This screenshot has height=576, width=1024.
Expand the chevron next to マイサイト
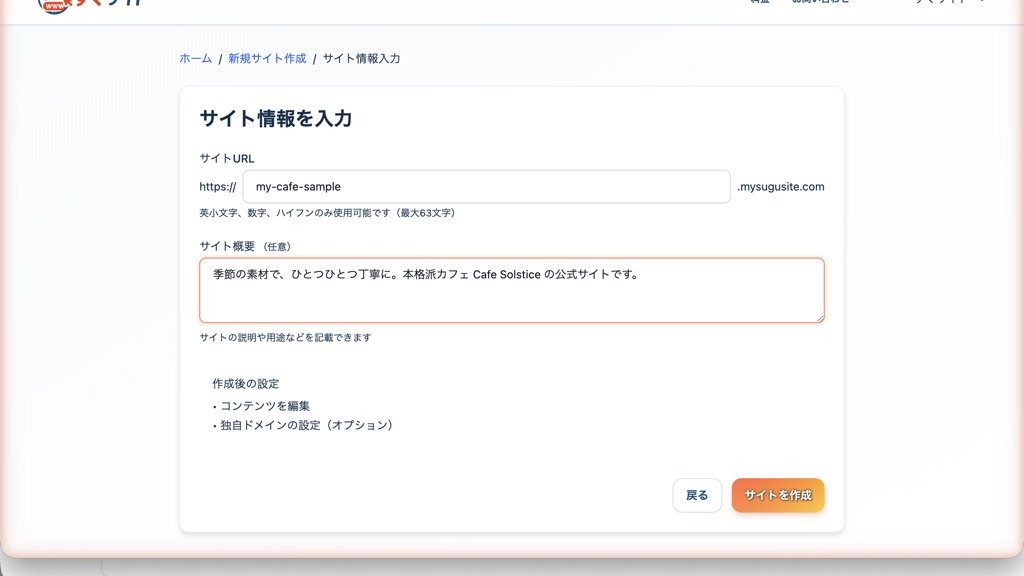981,3
